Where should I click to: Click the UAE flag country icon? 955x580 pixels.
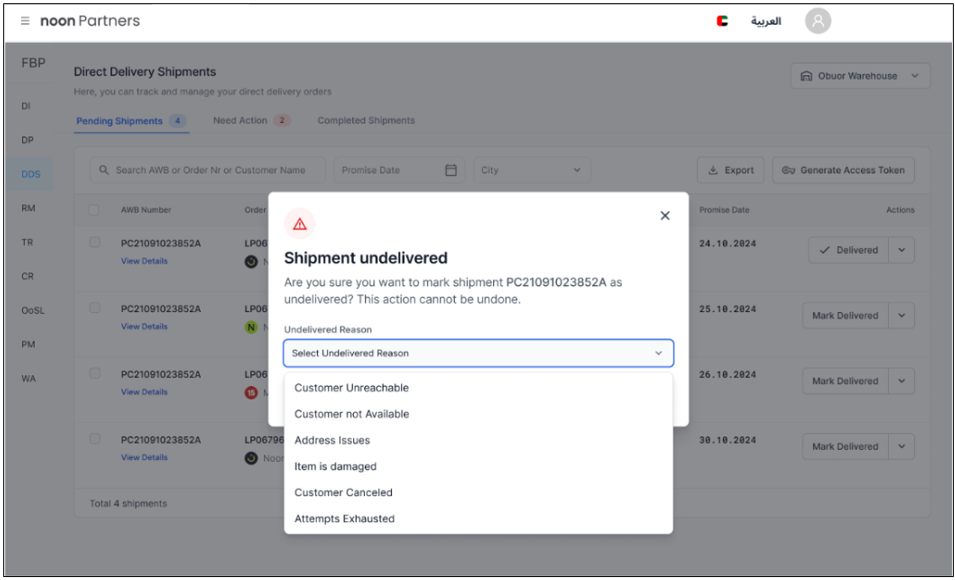pyautogui.click(x=723, y=21)
